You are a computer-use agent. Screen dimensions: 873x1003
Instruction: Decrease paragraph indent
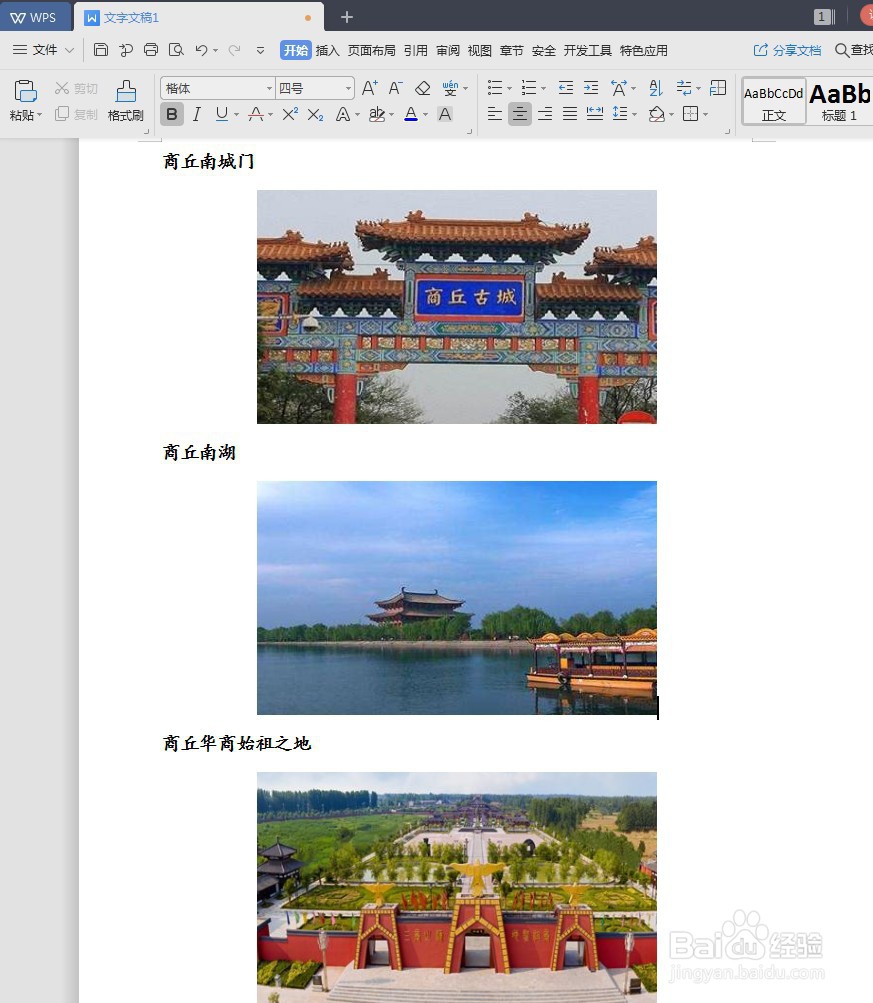pyautogui.click(x=565, y=88)
